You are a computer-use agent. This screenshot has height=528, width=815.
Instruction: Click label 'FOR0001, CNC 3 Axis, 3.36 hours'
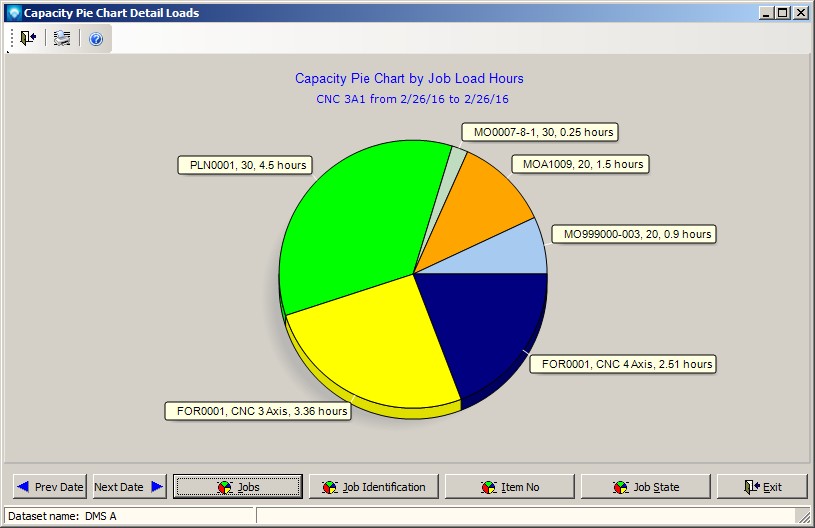258,411
